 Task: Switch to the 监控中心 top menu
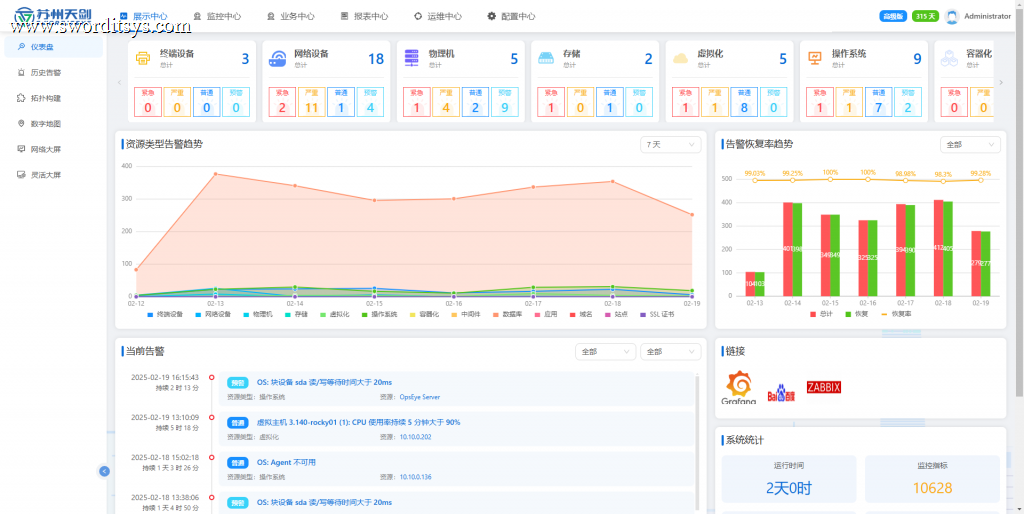click(x=217, y=16)
